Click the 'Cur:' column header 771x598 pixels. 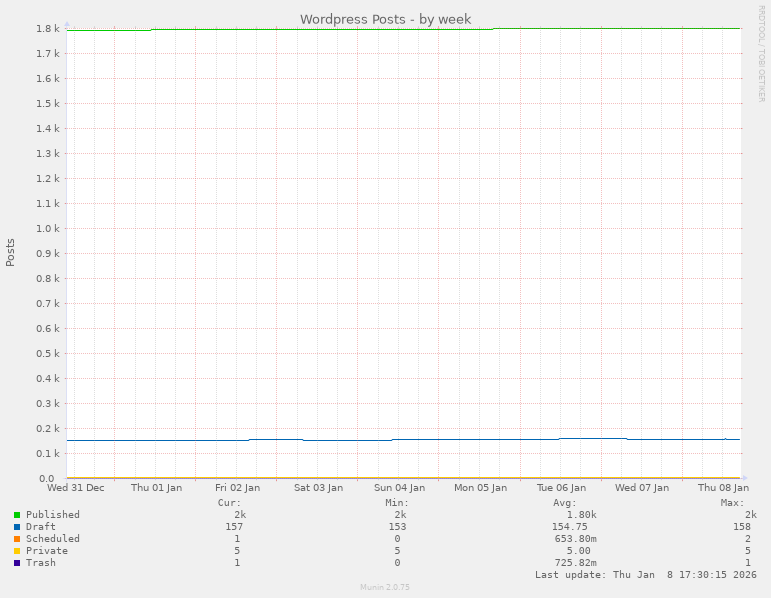click(x=229, y=503)
